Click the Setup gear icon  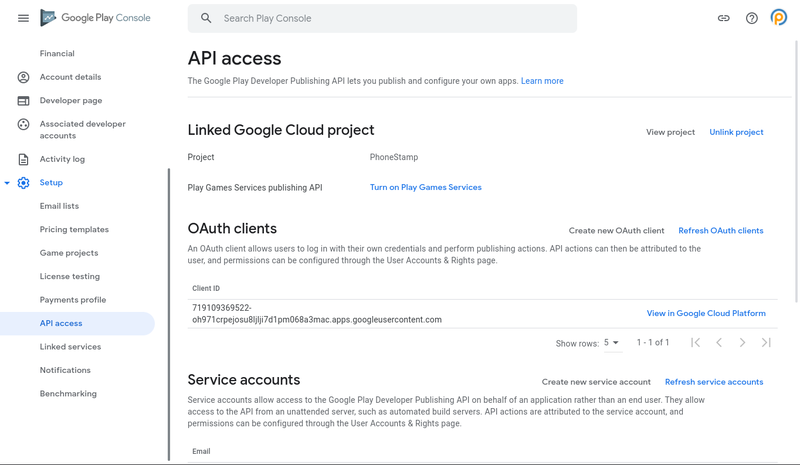coord(23,183)
